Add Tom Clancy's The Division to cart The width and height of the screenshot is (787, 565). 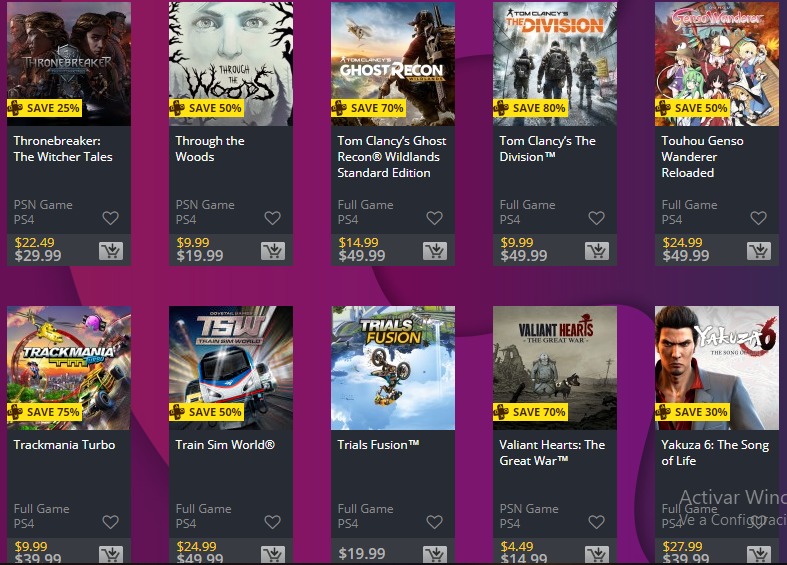coord(597,251)
